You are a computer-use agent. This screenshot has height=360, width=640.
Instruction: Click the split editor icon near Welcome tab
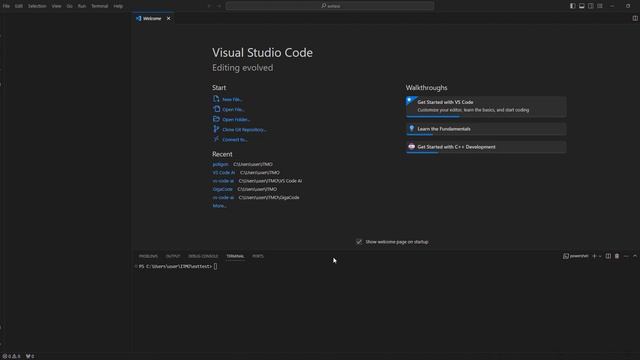pyautogui.click(x=635, y=18)
